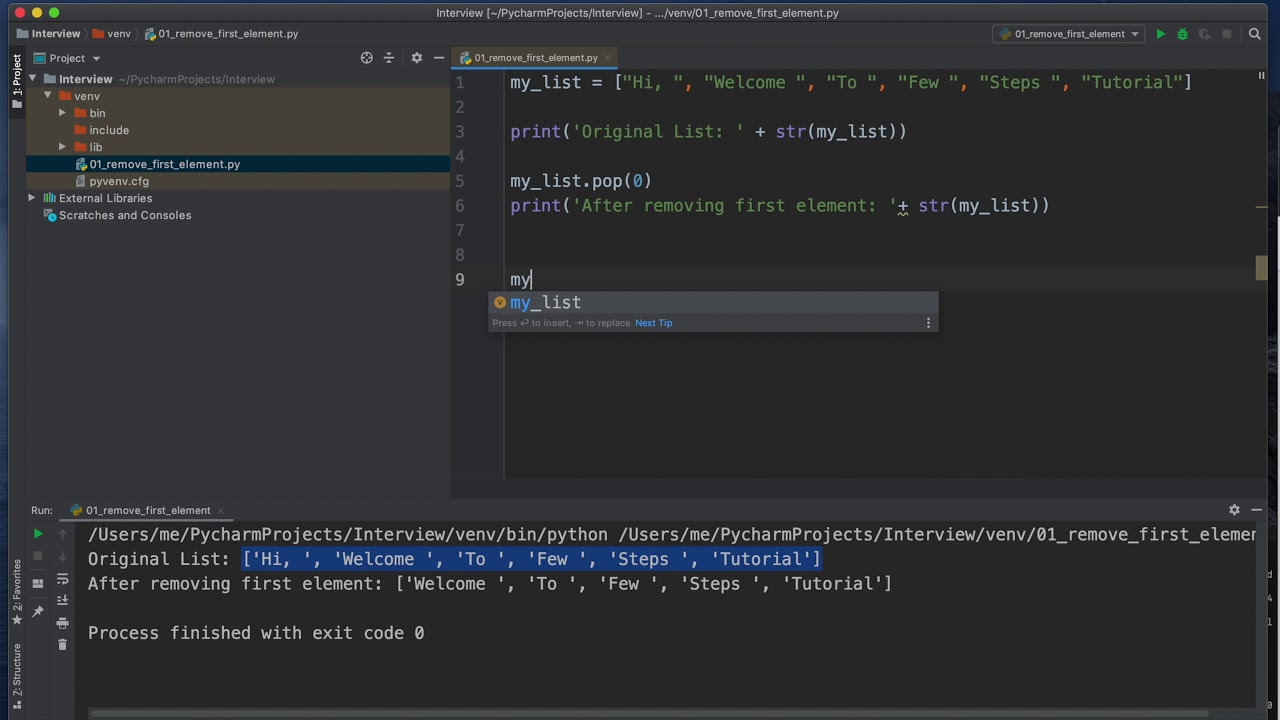The width and height of the screenshot is (1280, 720).
Task: Select my_list autocomplete suggestion
Action: 545,303
